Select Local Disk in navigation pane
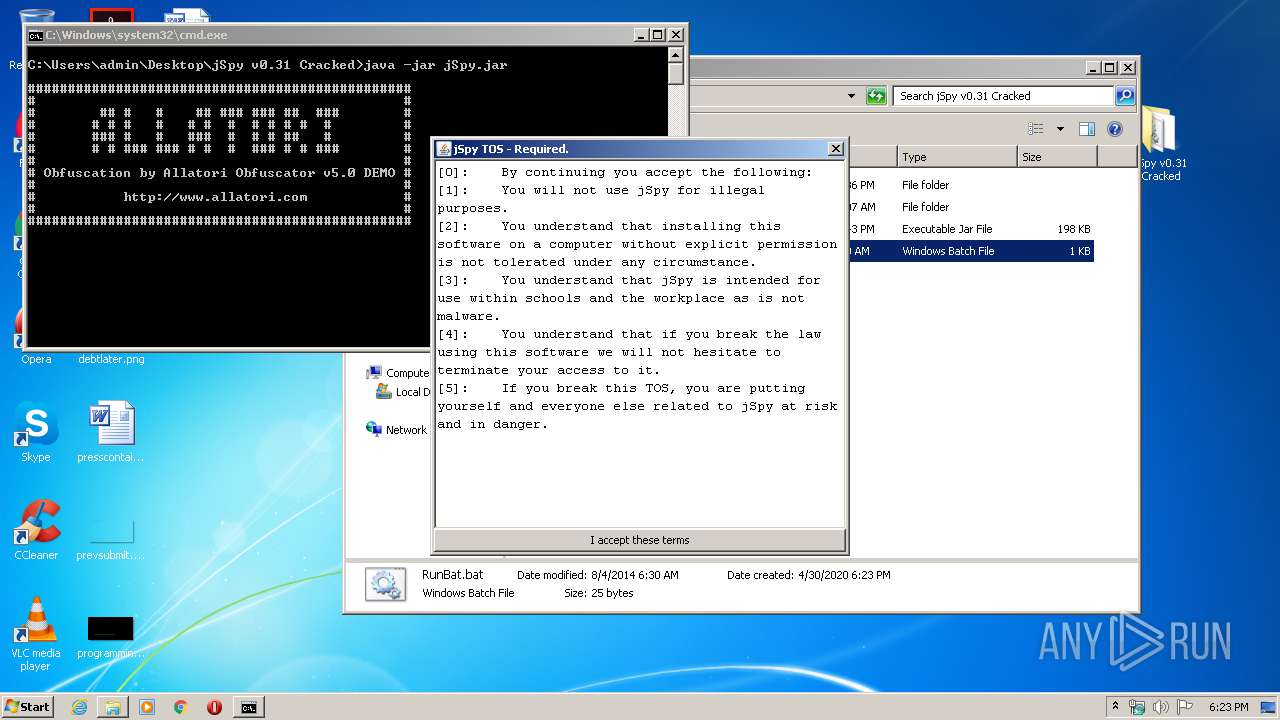 [x=403, y=392]
